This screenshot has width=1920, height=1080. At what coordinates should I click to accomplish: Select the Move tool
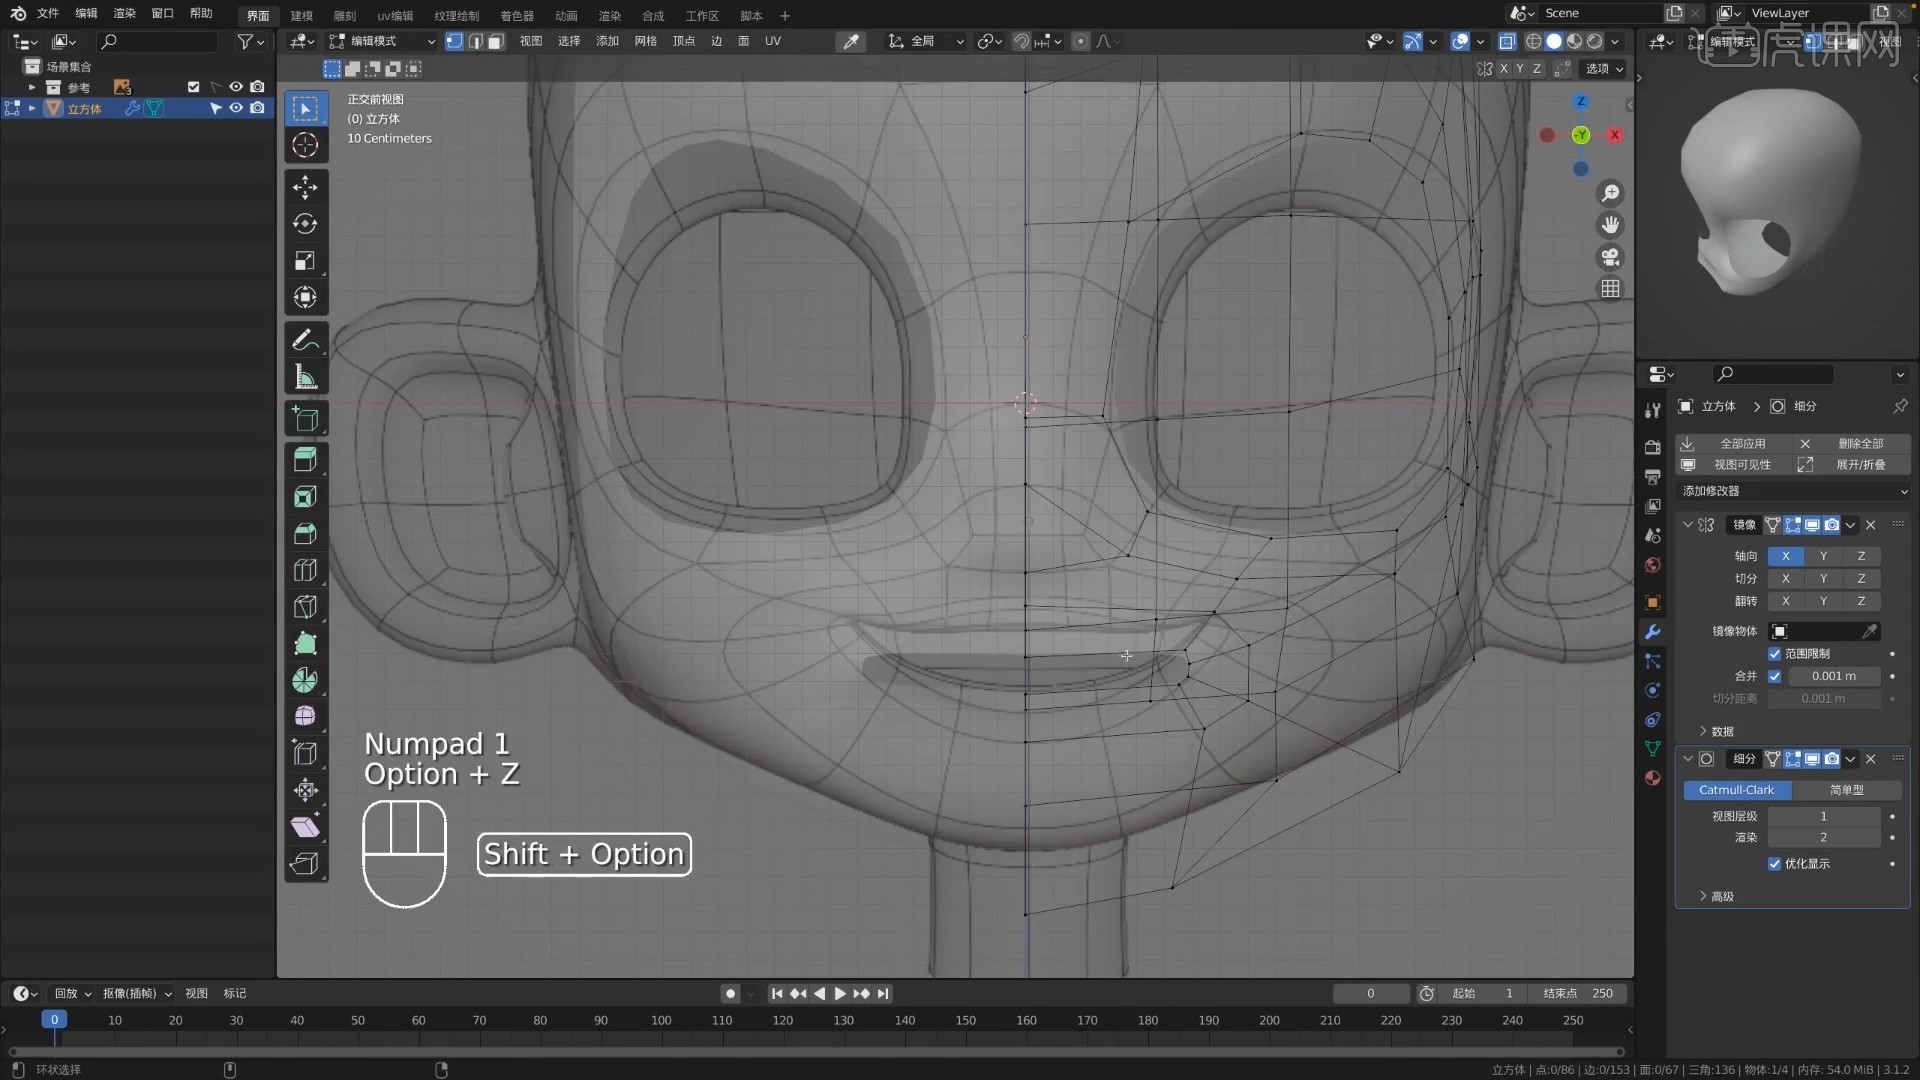click(x=305, y=187)
